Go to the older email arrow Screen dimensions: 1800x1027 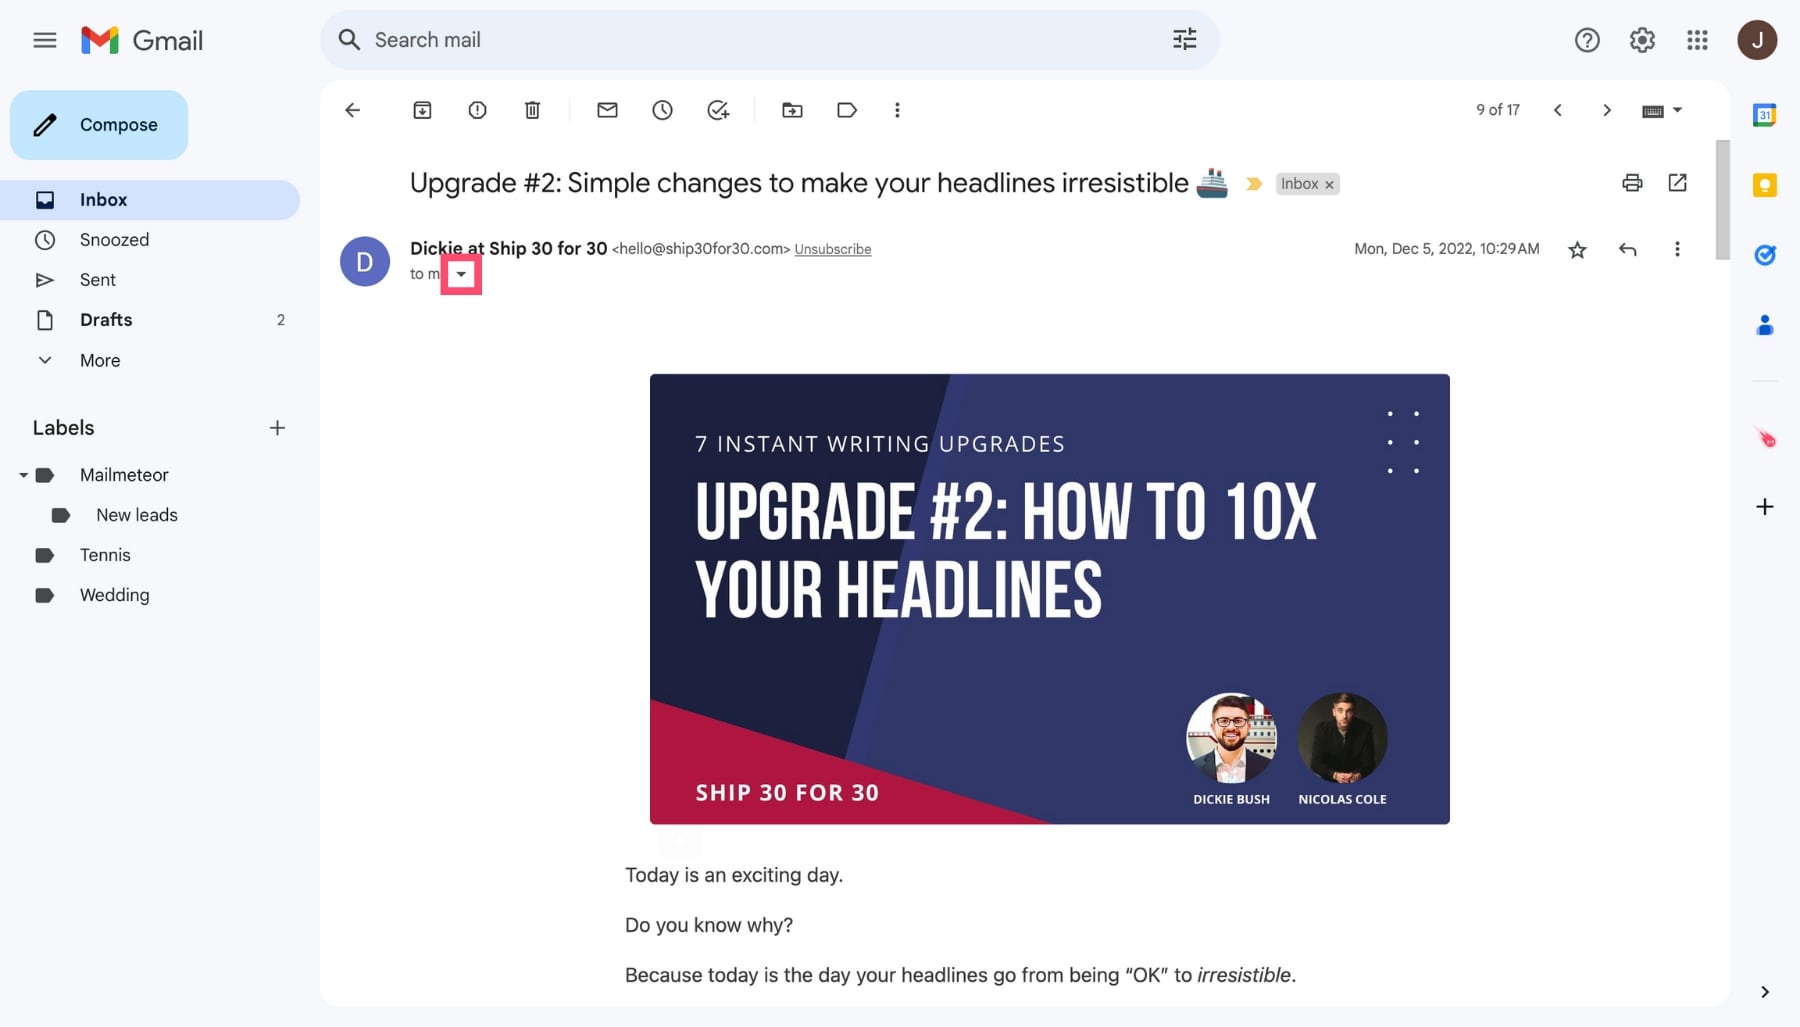point(1607,110)
